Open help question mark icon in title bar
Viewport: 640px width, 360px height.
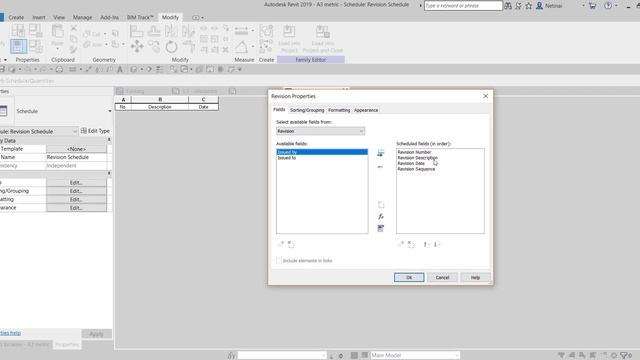click(x=608, y=6)
